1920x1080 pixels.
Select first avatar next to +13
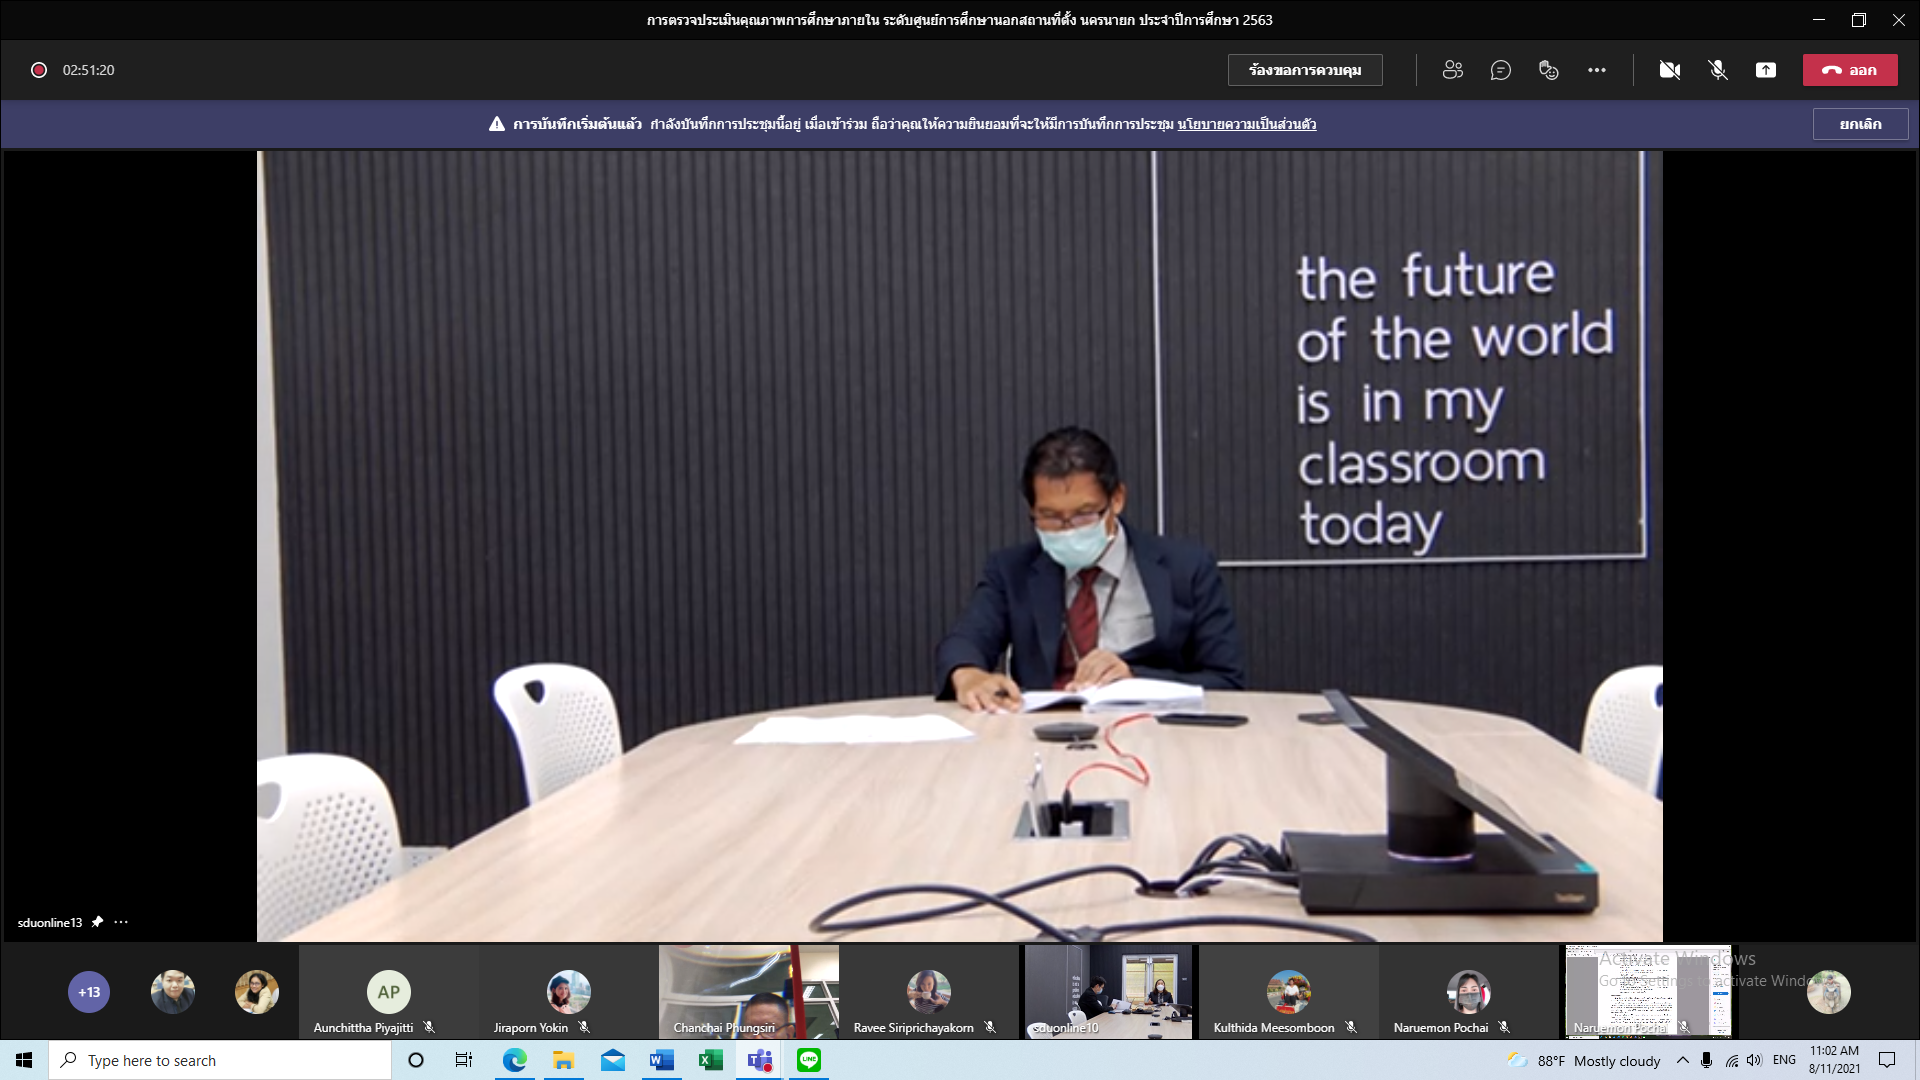point(173,992)
